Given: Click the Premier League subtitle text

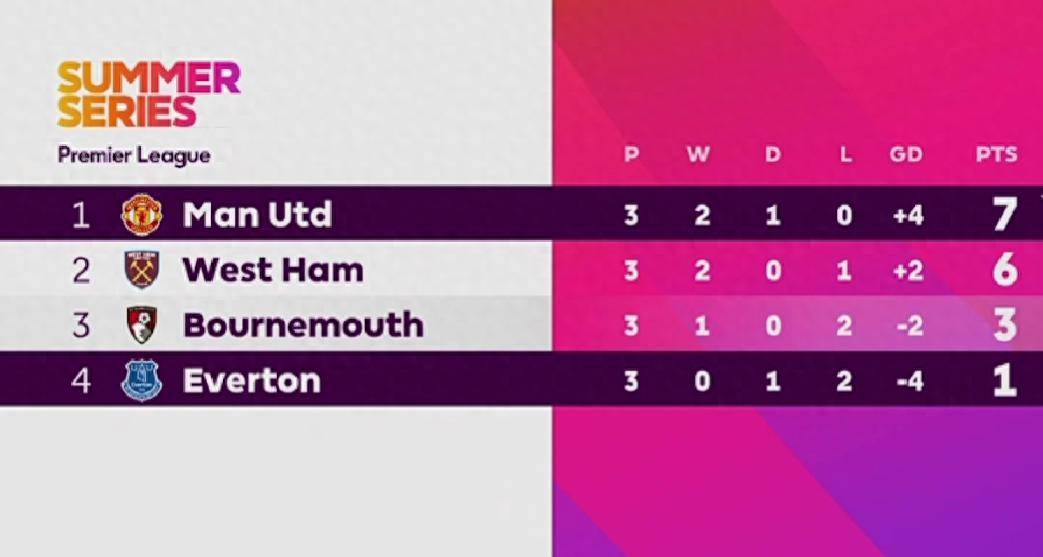Looking at the screenshot, I should (x=134, y=156).
